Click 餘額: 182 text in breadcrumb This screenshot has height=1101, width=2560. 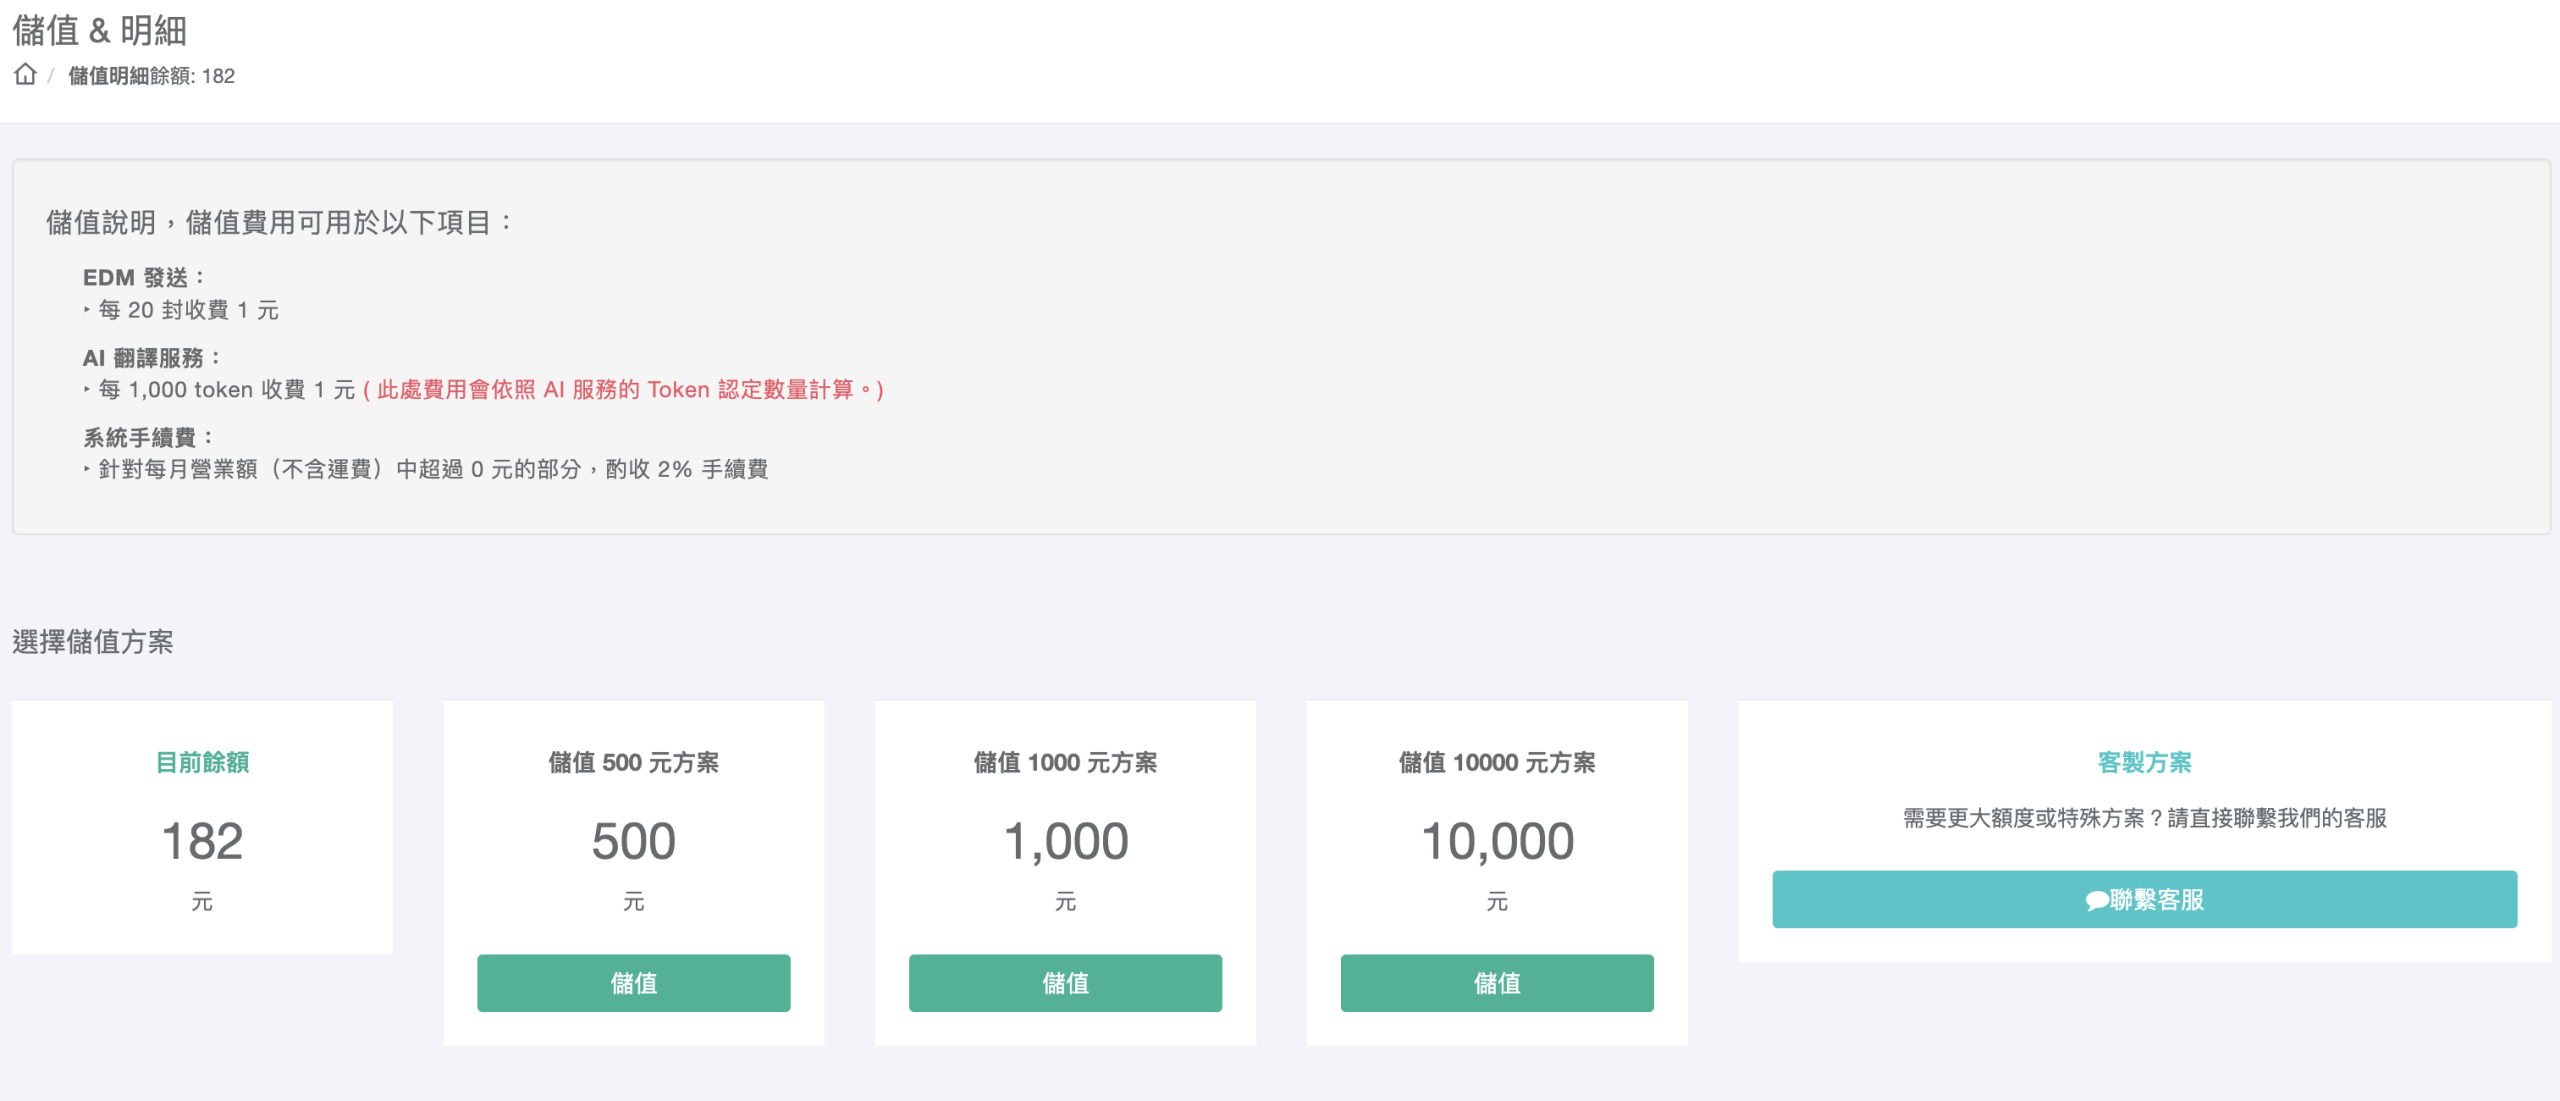(x=192, y=76)
